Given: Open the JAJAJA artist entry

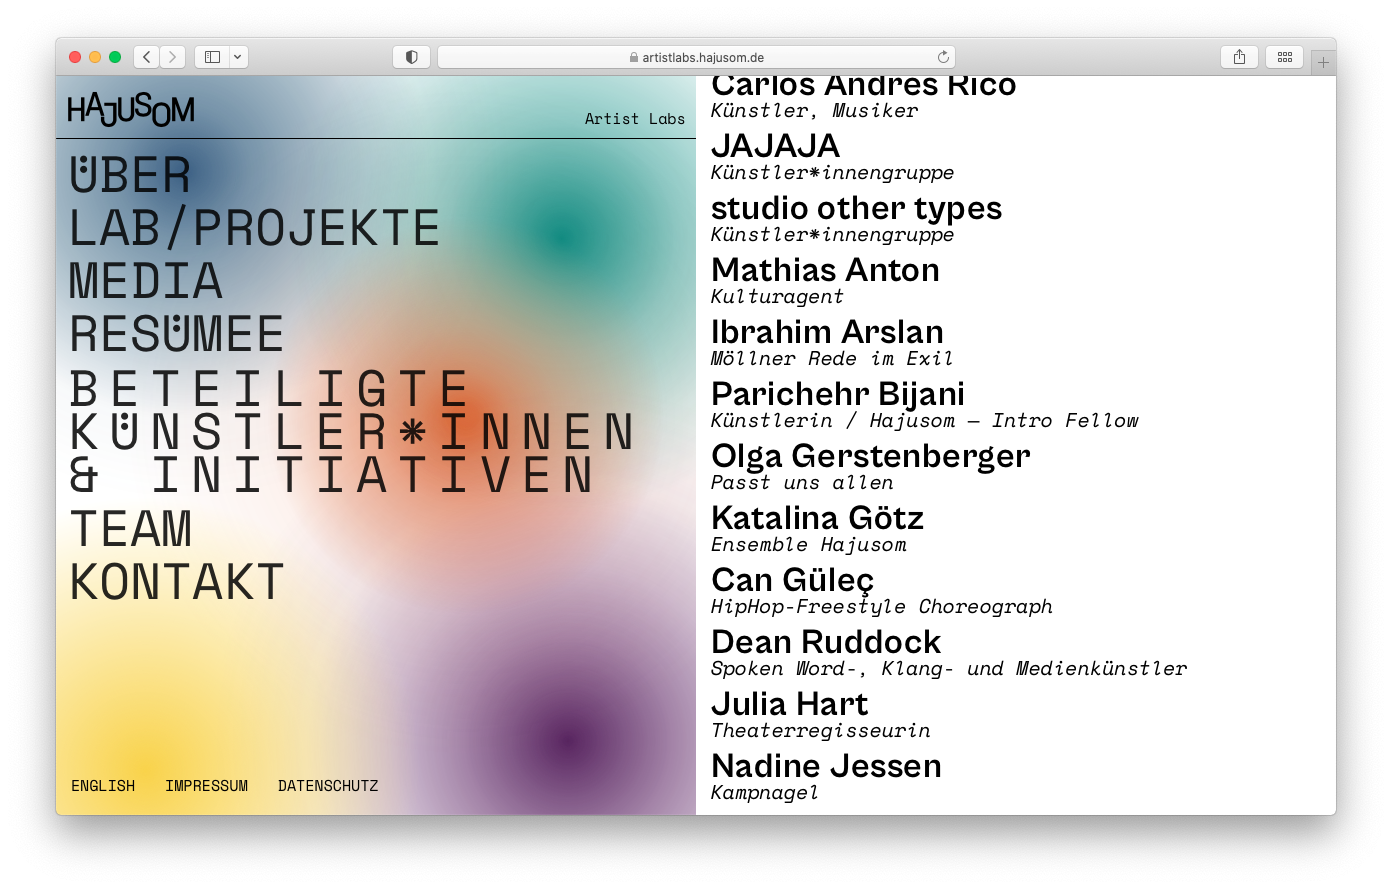Looking at the screenshot, I should (x=775, y=146).
